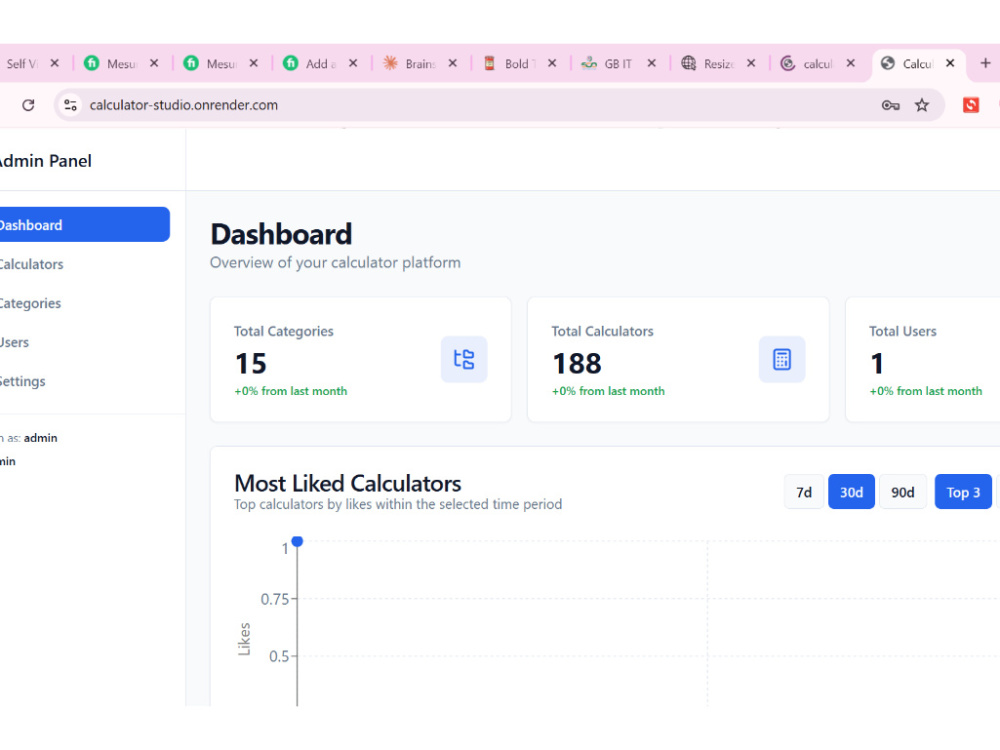The image size is (1000, 750).
Task: Select the 7d time period
Action: 804,492
